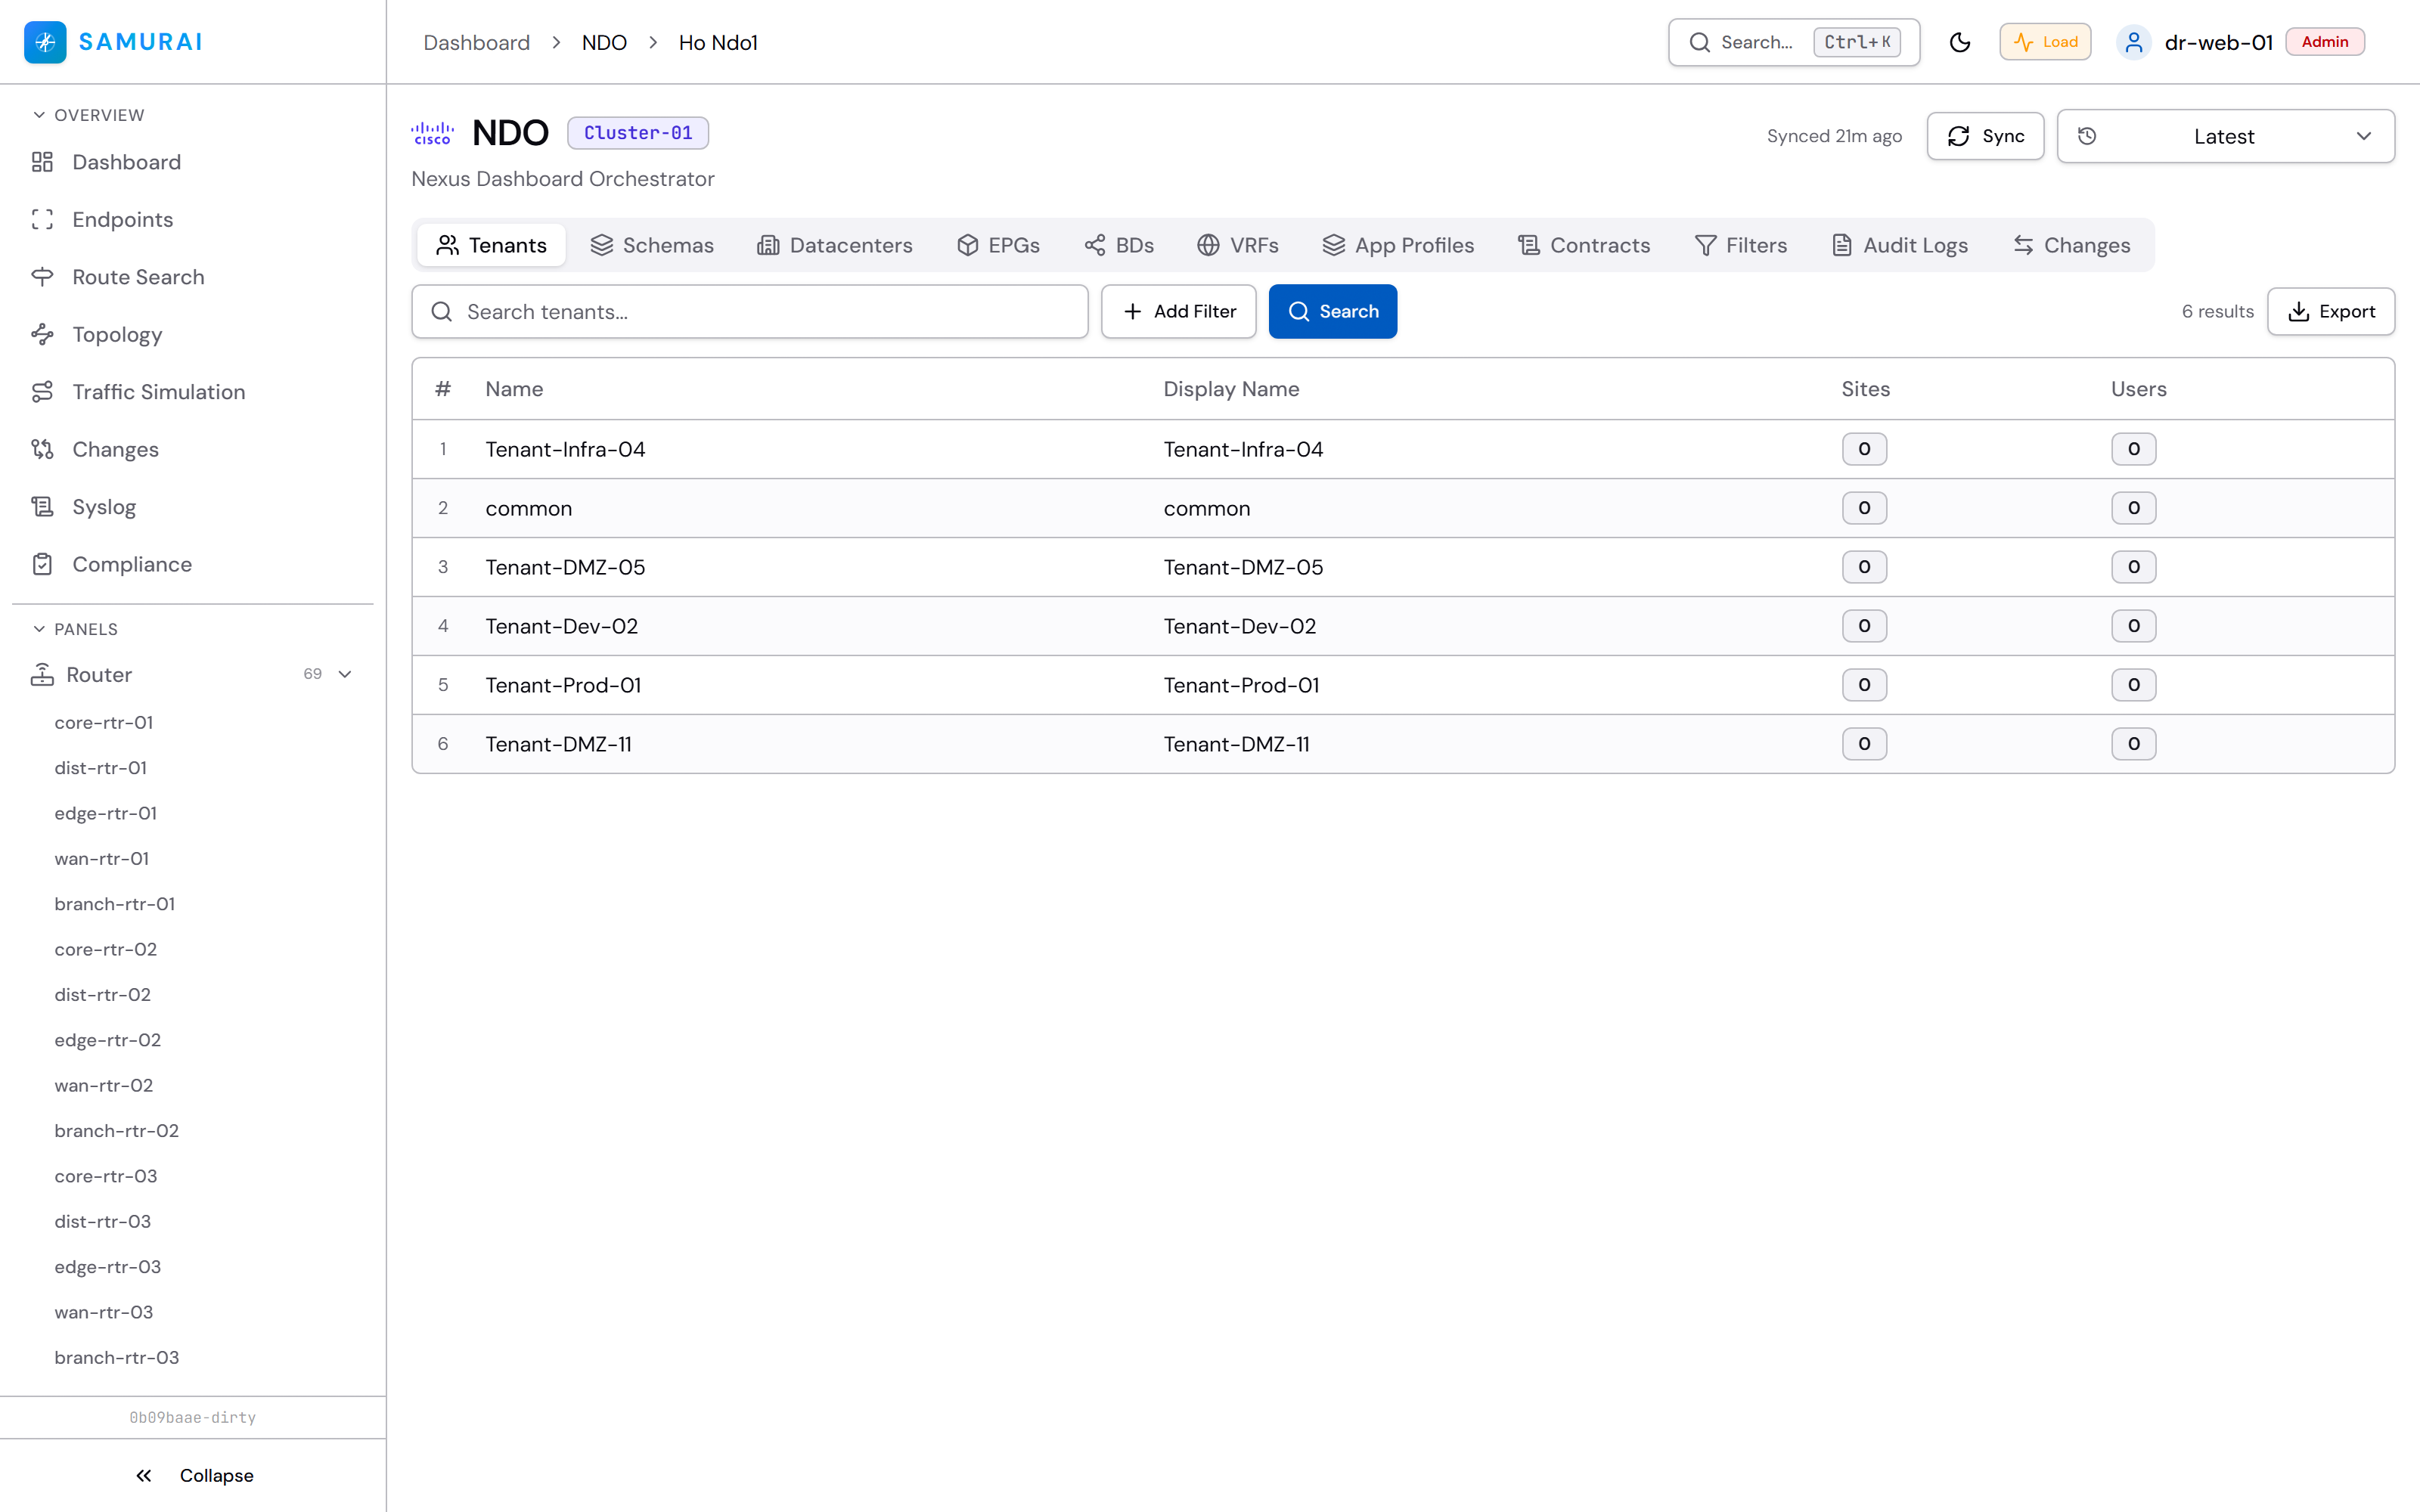2420x1512 pixels.
Task: Click the Cisco logo icon
Action: [433, 133]
